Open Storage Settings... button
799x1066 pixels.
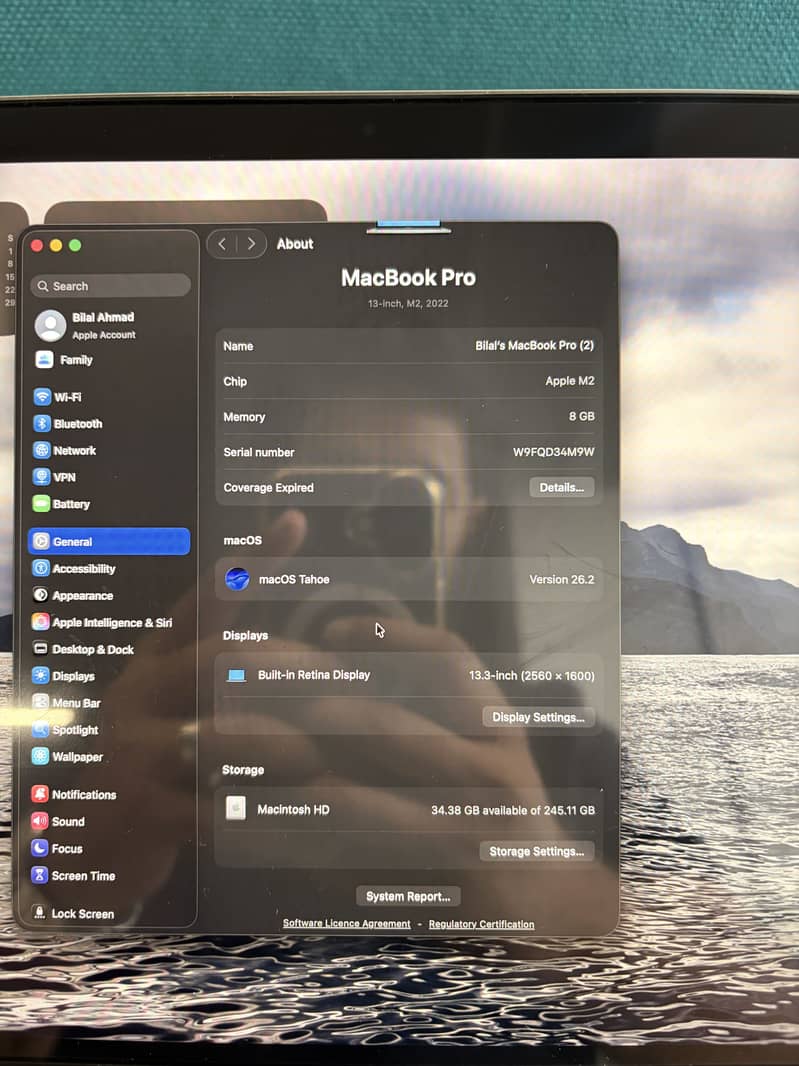pyautogui.click(x=537, y=851)
